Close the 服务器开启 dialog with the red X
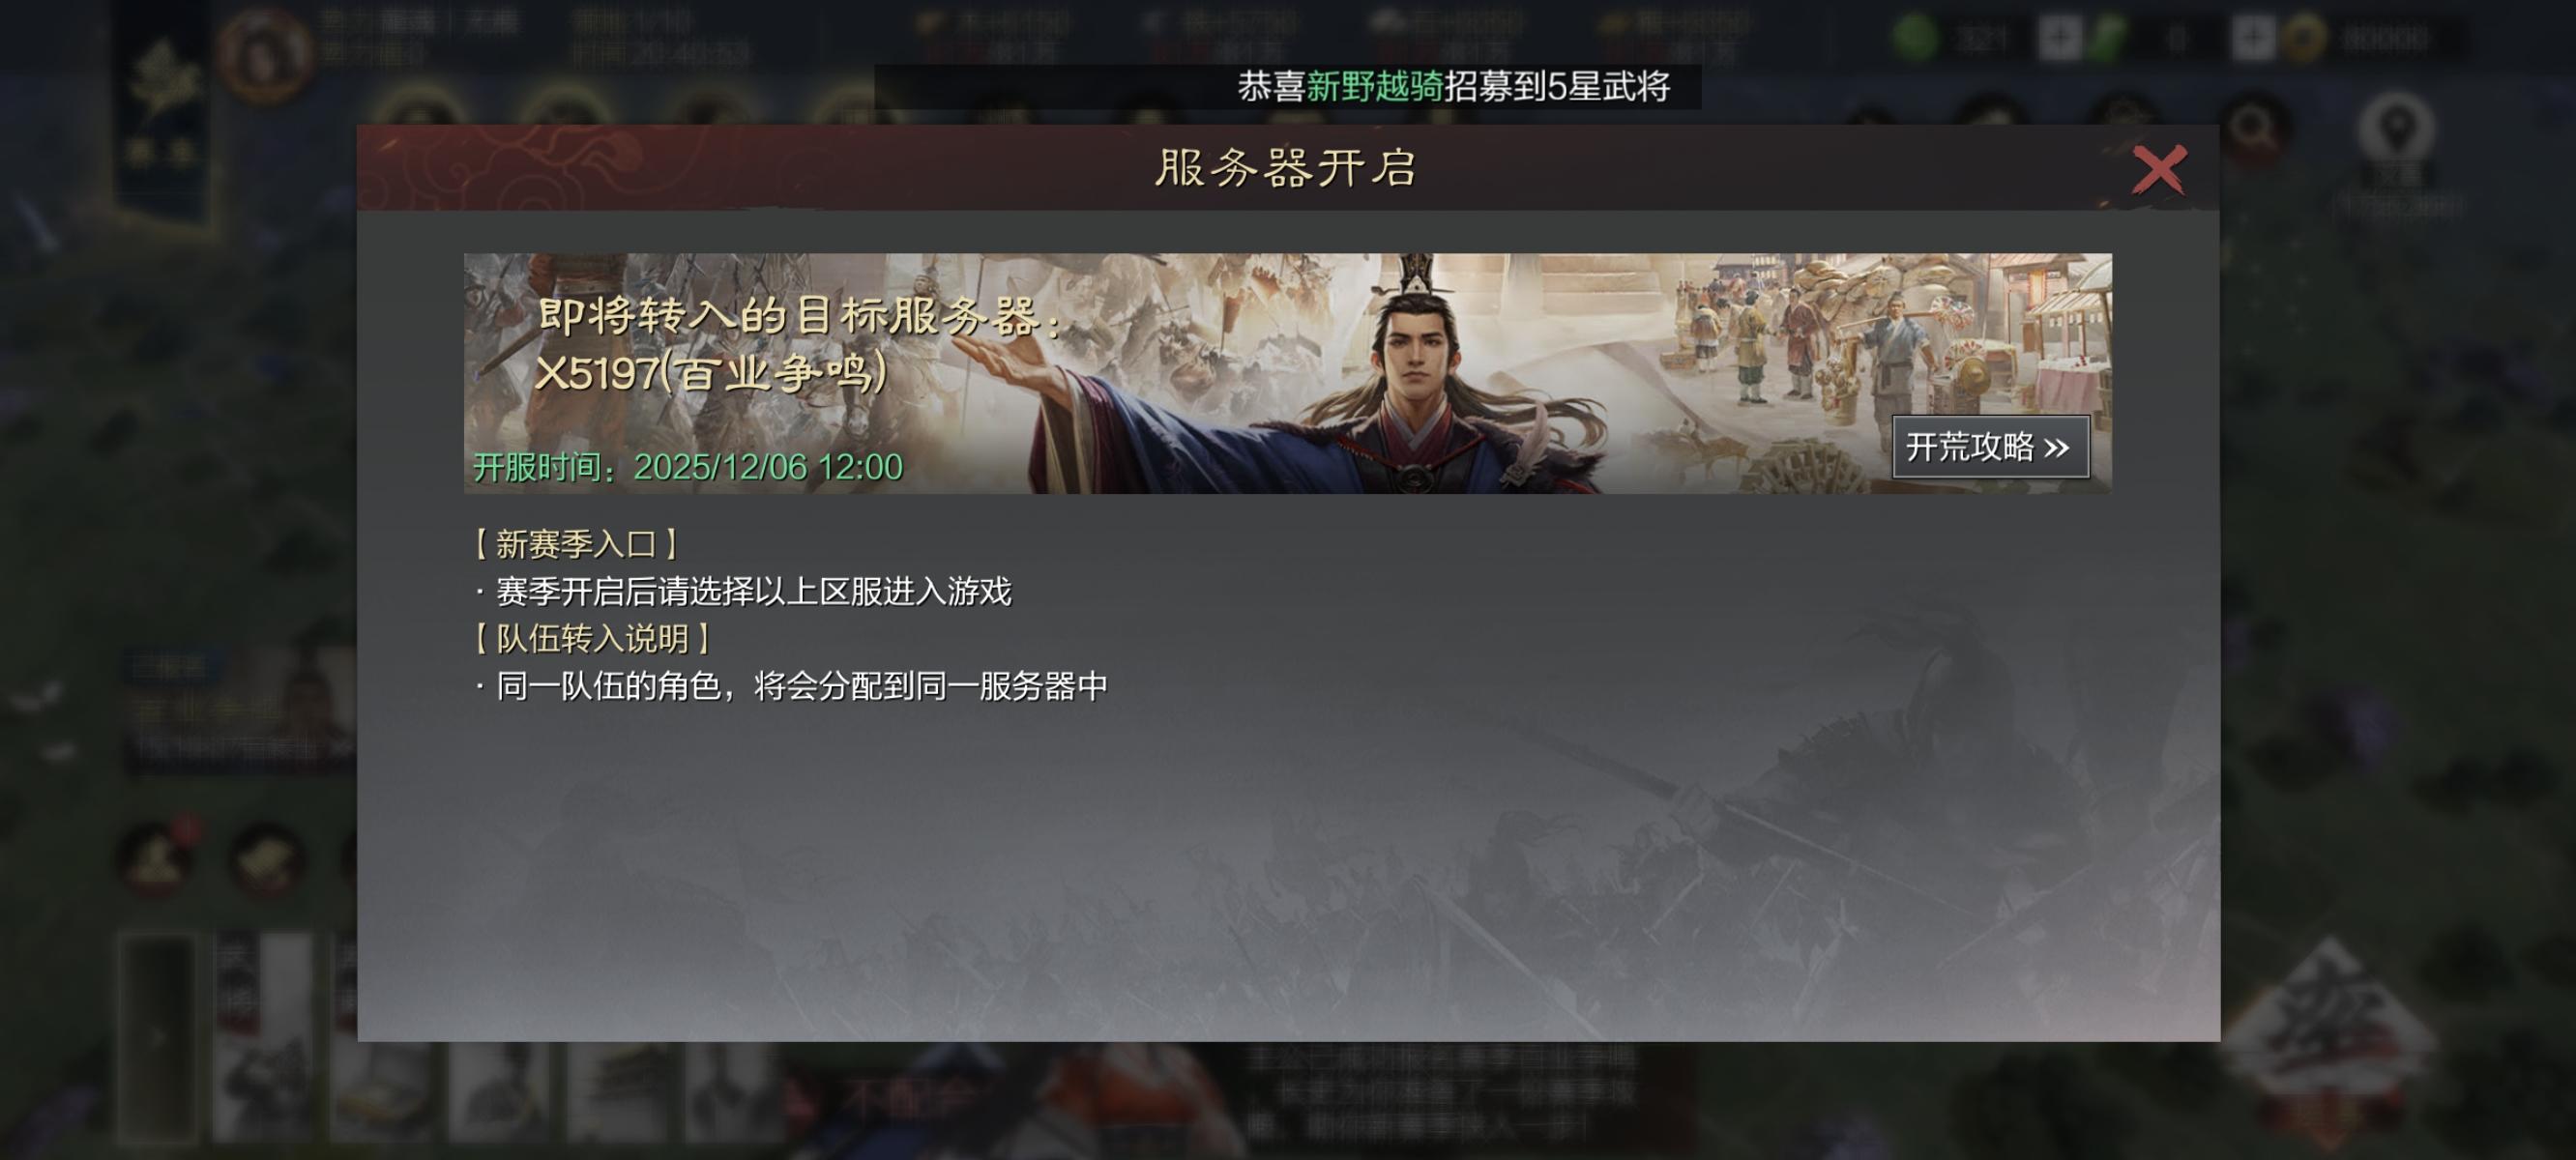This screenshot has height=1160, width=2576. pos(2159,169)
